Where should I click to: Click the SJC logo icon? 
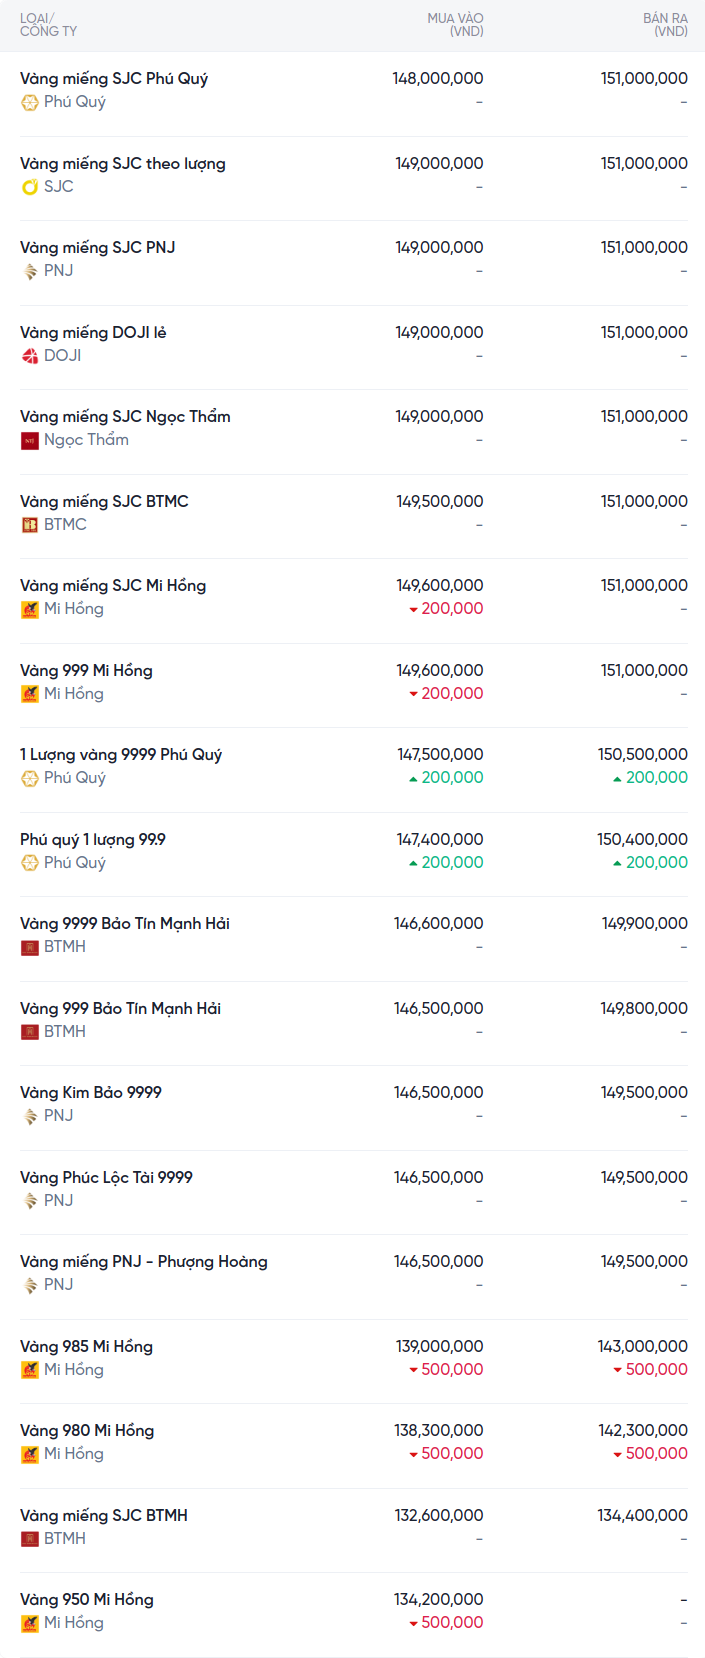coord(30,187)
